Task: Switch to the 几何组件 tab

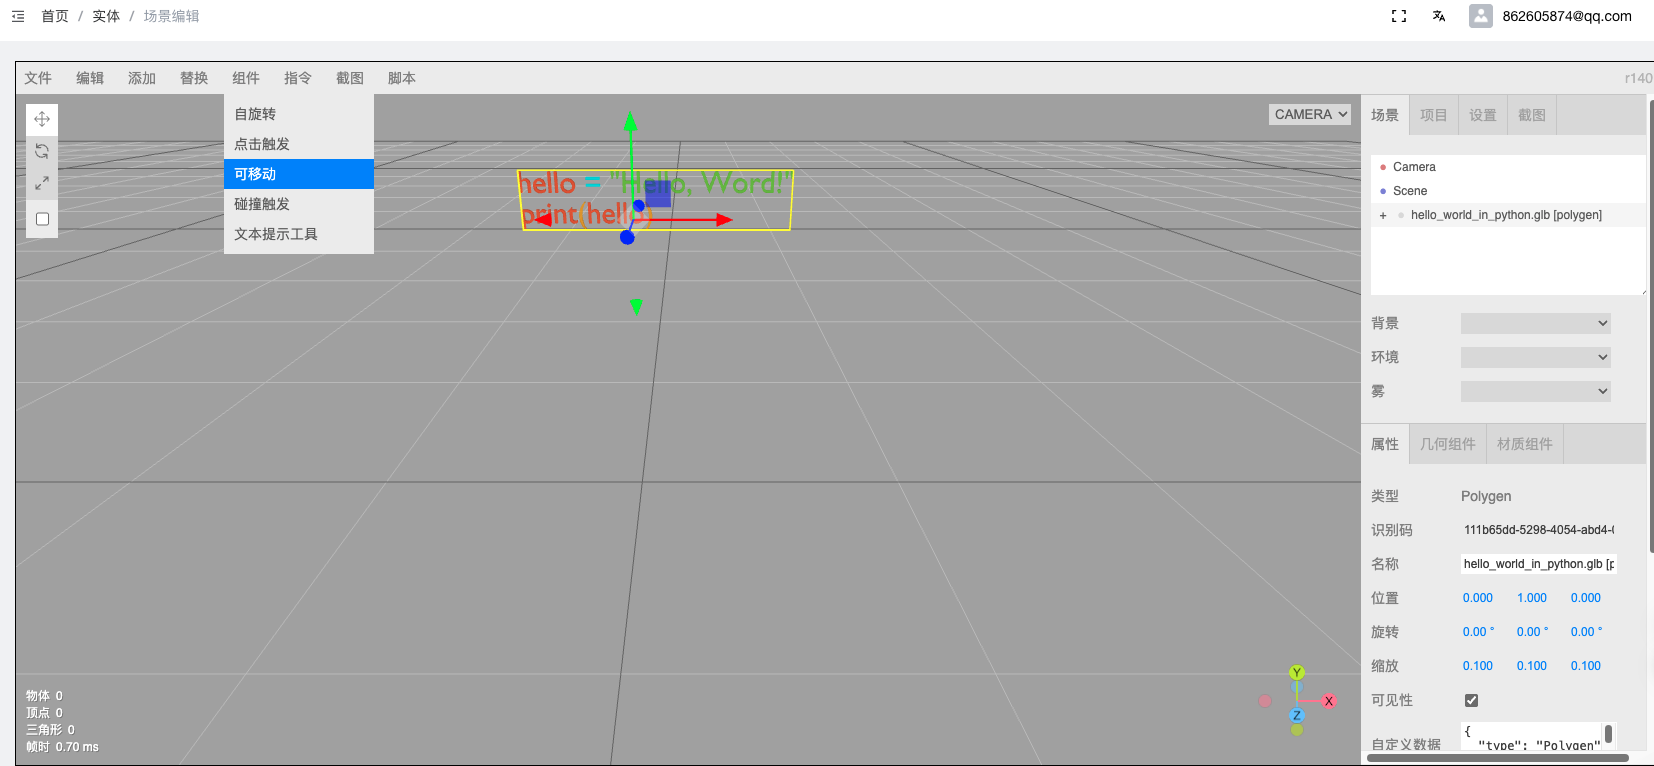Action: point(1448,444)
